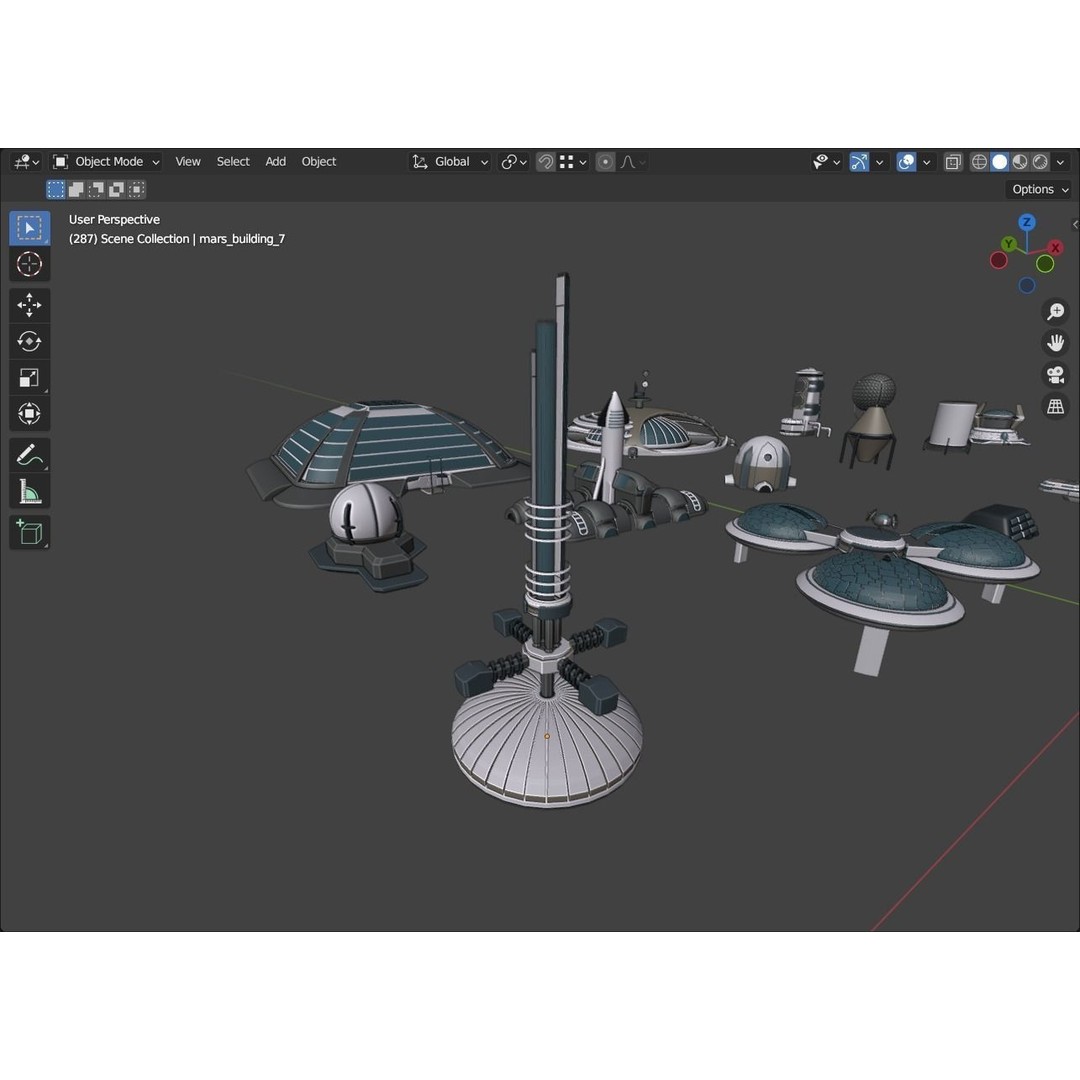This screenshot has height=1080, width=1080.
Task: Click the blue Z axis on navigation gizmo
Action: point(1027,223)
